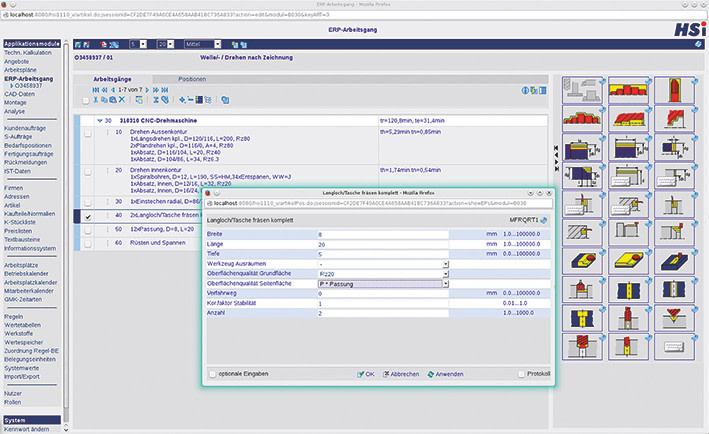Select the blue block with yellow slot thumbnail
The width and height of the screenshot is (709, 434).
coord(674,261)
